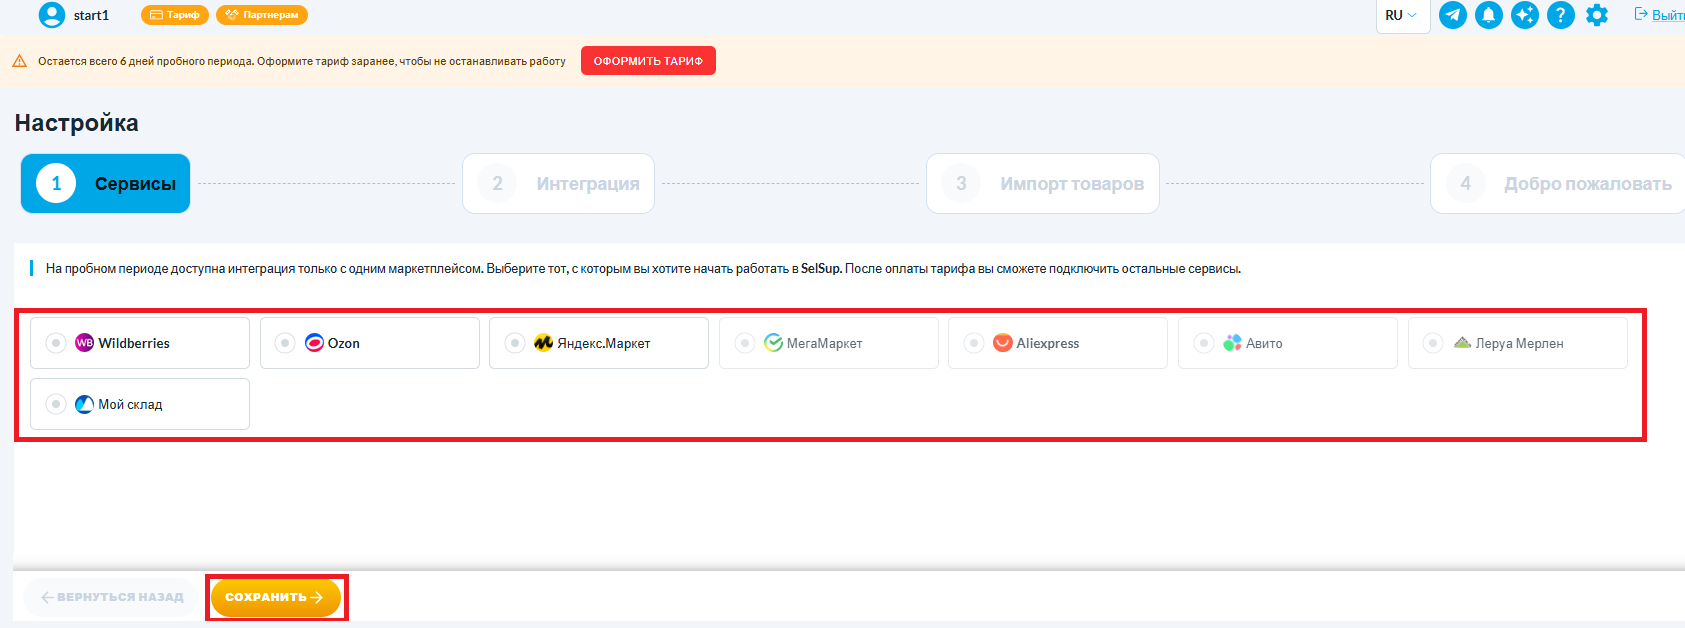Select the Леруа Мерлен radio button
The image size is (1685, 628).
(1433, 343)
